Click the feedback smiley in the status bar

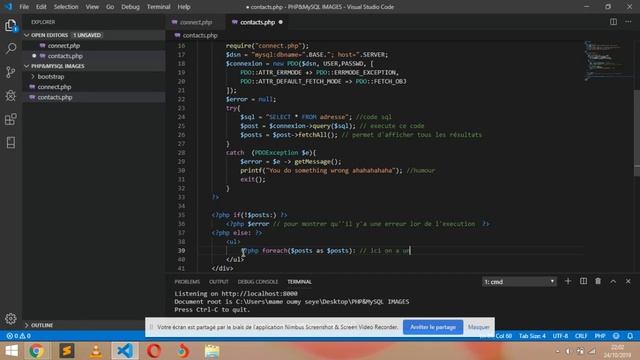[616, 336]
